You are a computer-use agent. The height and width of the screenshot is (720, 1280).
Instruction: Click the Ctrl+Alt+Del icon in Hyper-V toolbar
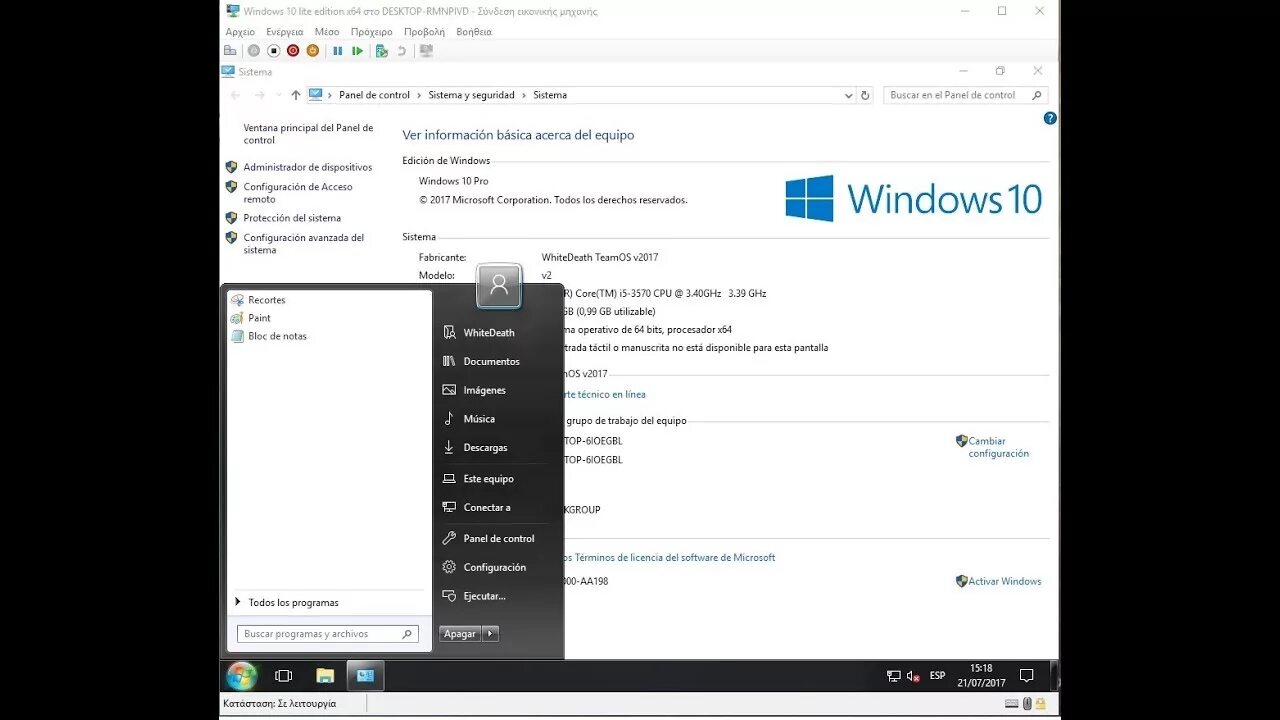[x=231, y=50]
